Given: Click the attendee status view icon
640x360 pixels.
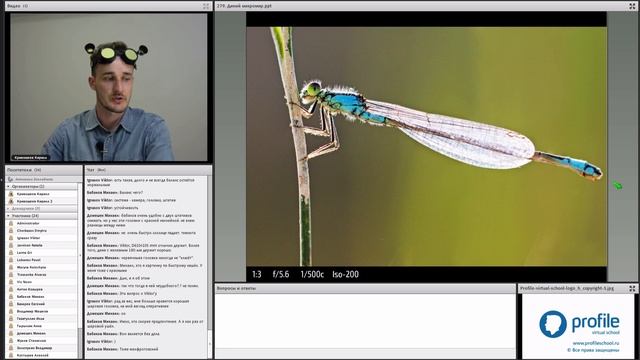Looking at the screenshot, I should (11, 179).
